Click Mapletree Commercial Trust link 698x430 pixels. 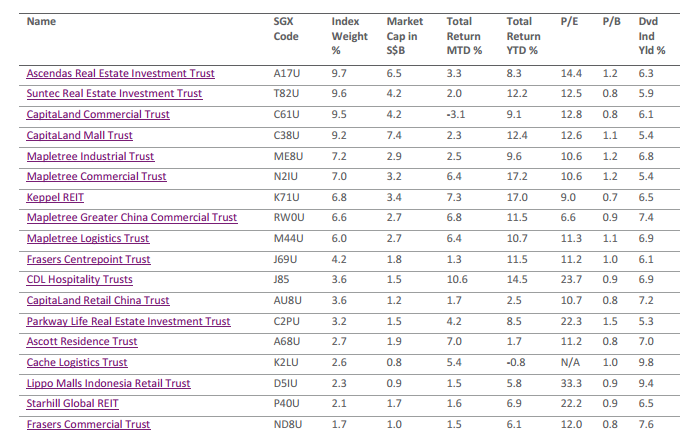[x=96, y=177]
